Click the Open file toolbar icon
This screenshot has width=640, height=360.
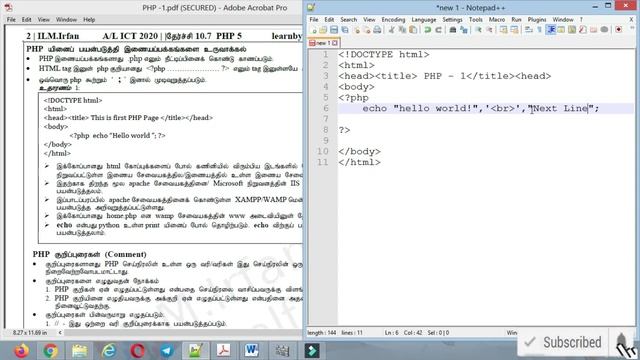tap(323, 30)
